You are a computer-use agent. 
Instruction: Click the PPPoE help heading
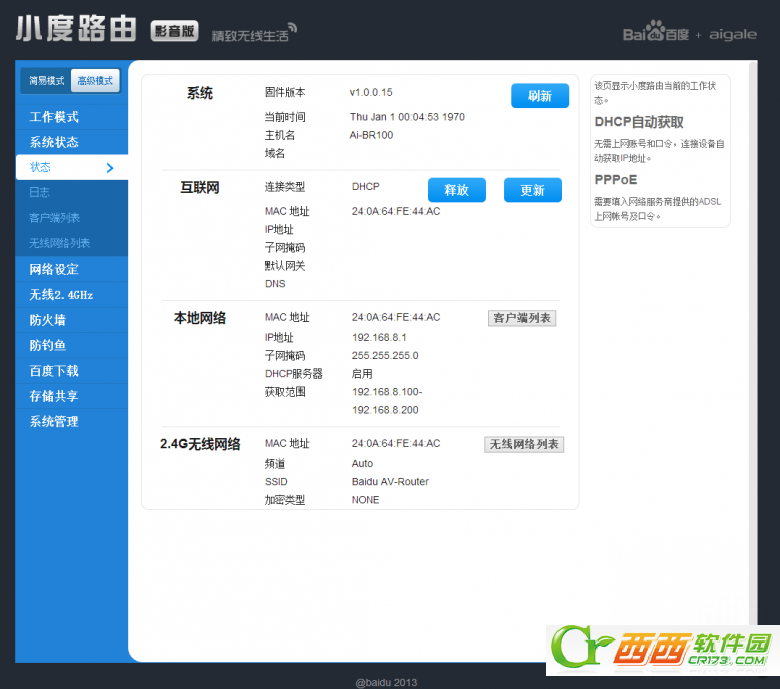[x=616, y=180]
